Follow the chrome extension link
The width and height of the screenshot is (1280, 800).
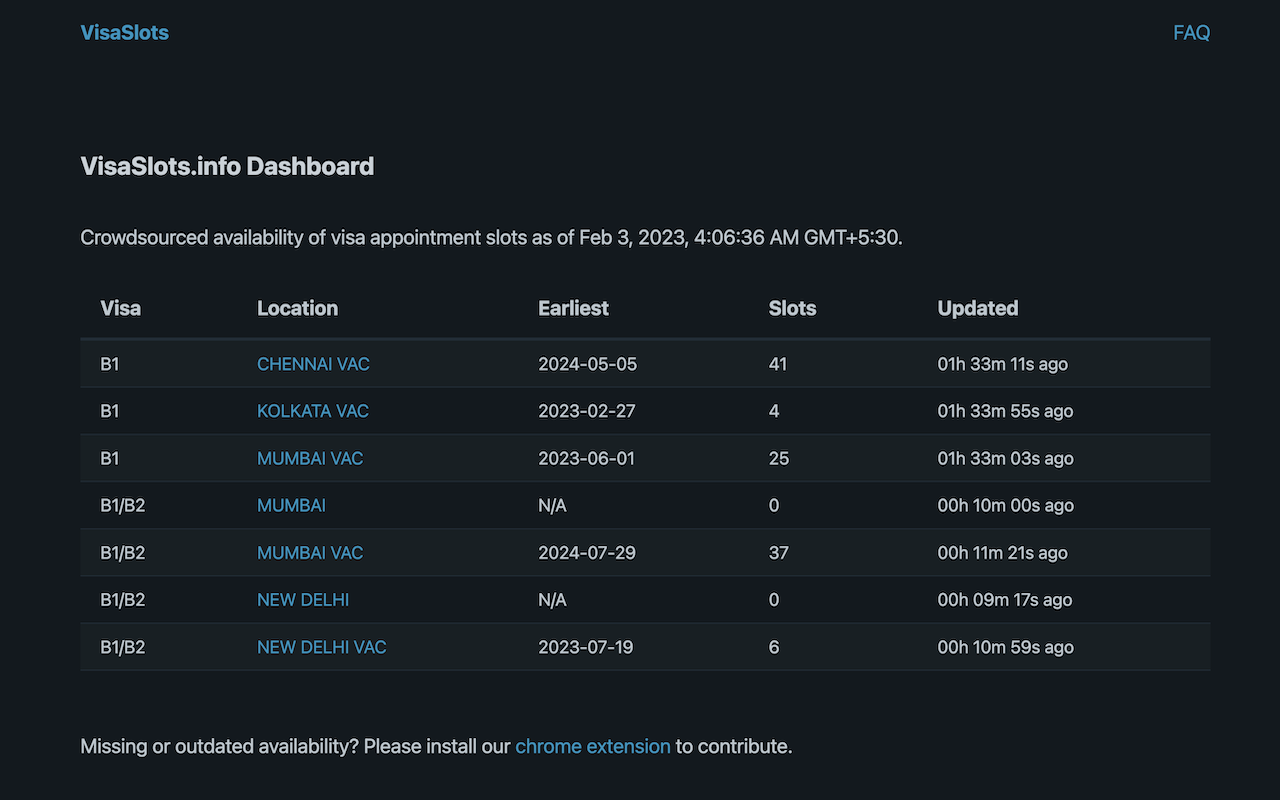tap(593, 746)
